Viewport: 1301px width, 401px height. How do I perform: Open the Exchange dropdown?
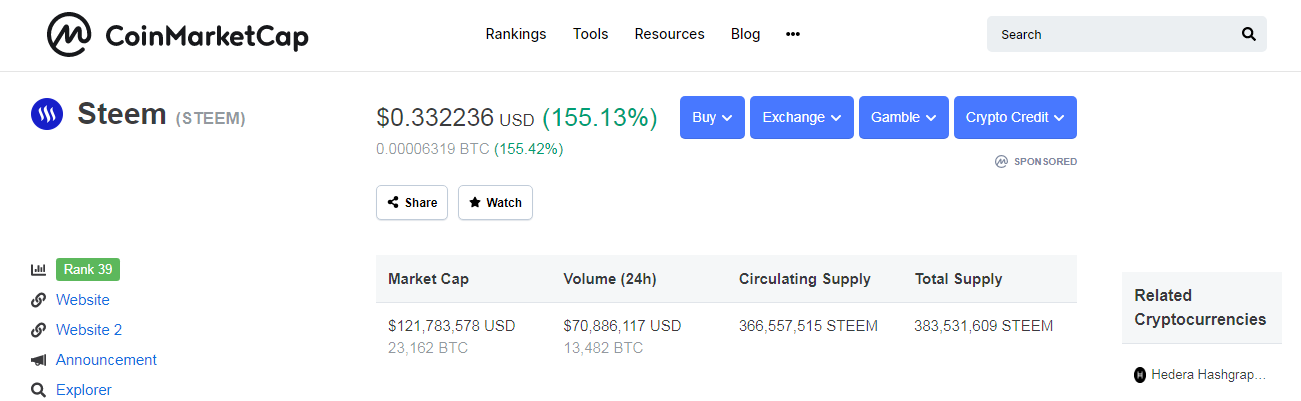pyautogui.click(x=801, y=117)
